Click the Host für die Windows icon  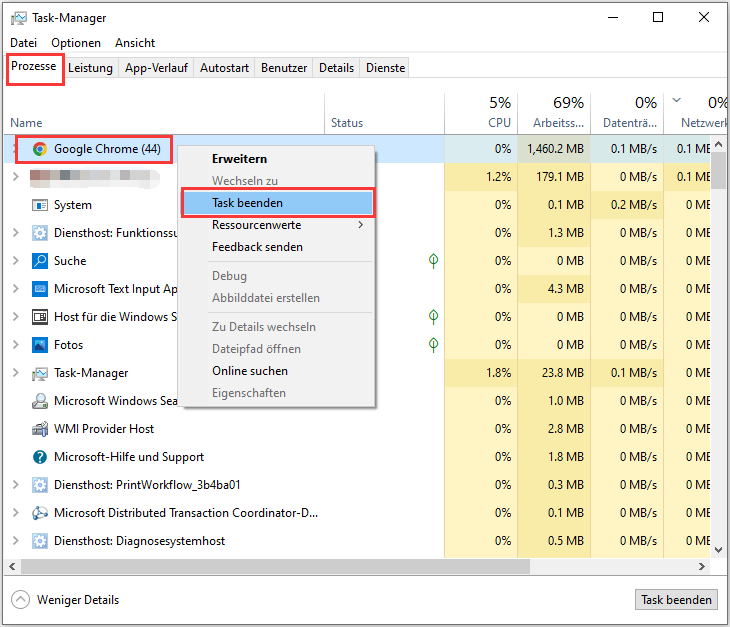(x=40, y=317)
